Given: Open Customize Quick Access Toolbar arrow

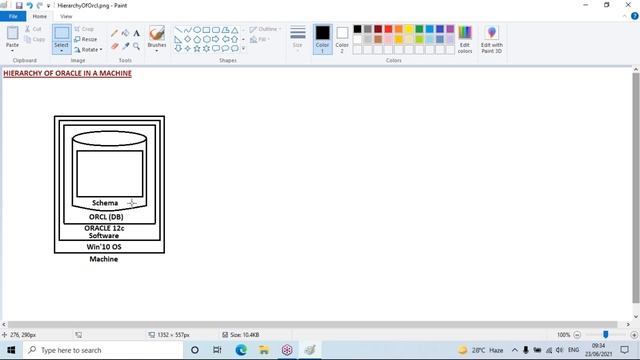Looking at the screenshot, I should (48, 6).
